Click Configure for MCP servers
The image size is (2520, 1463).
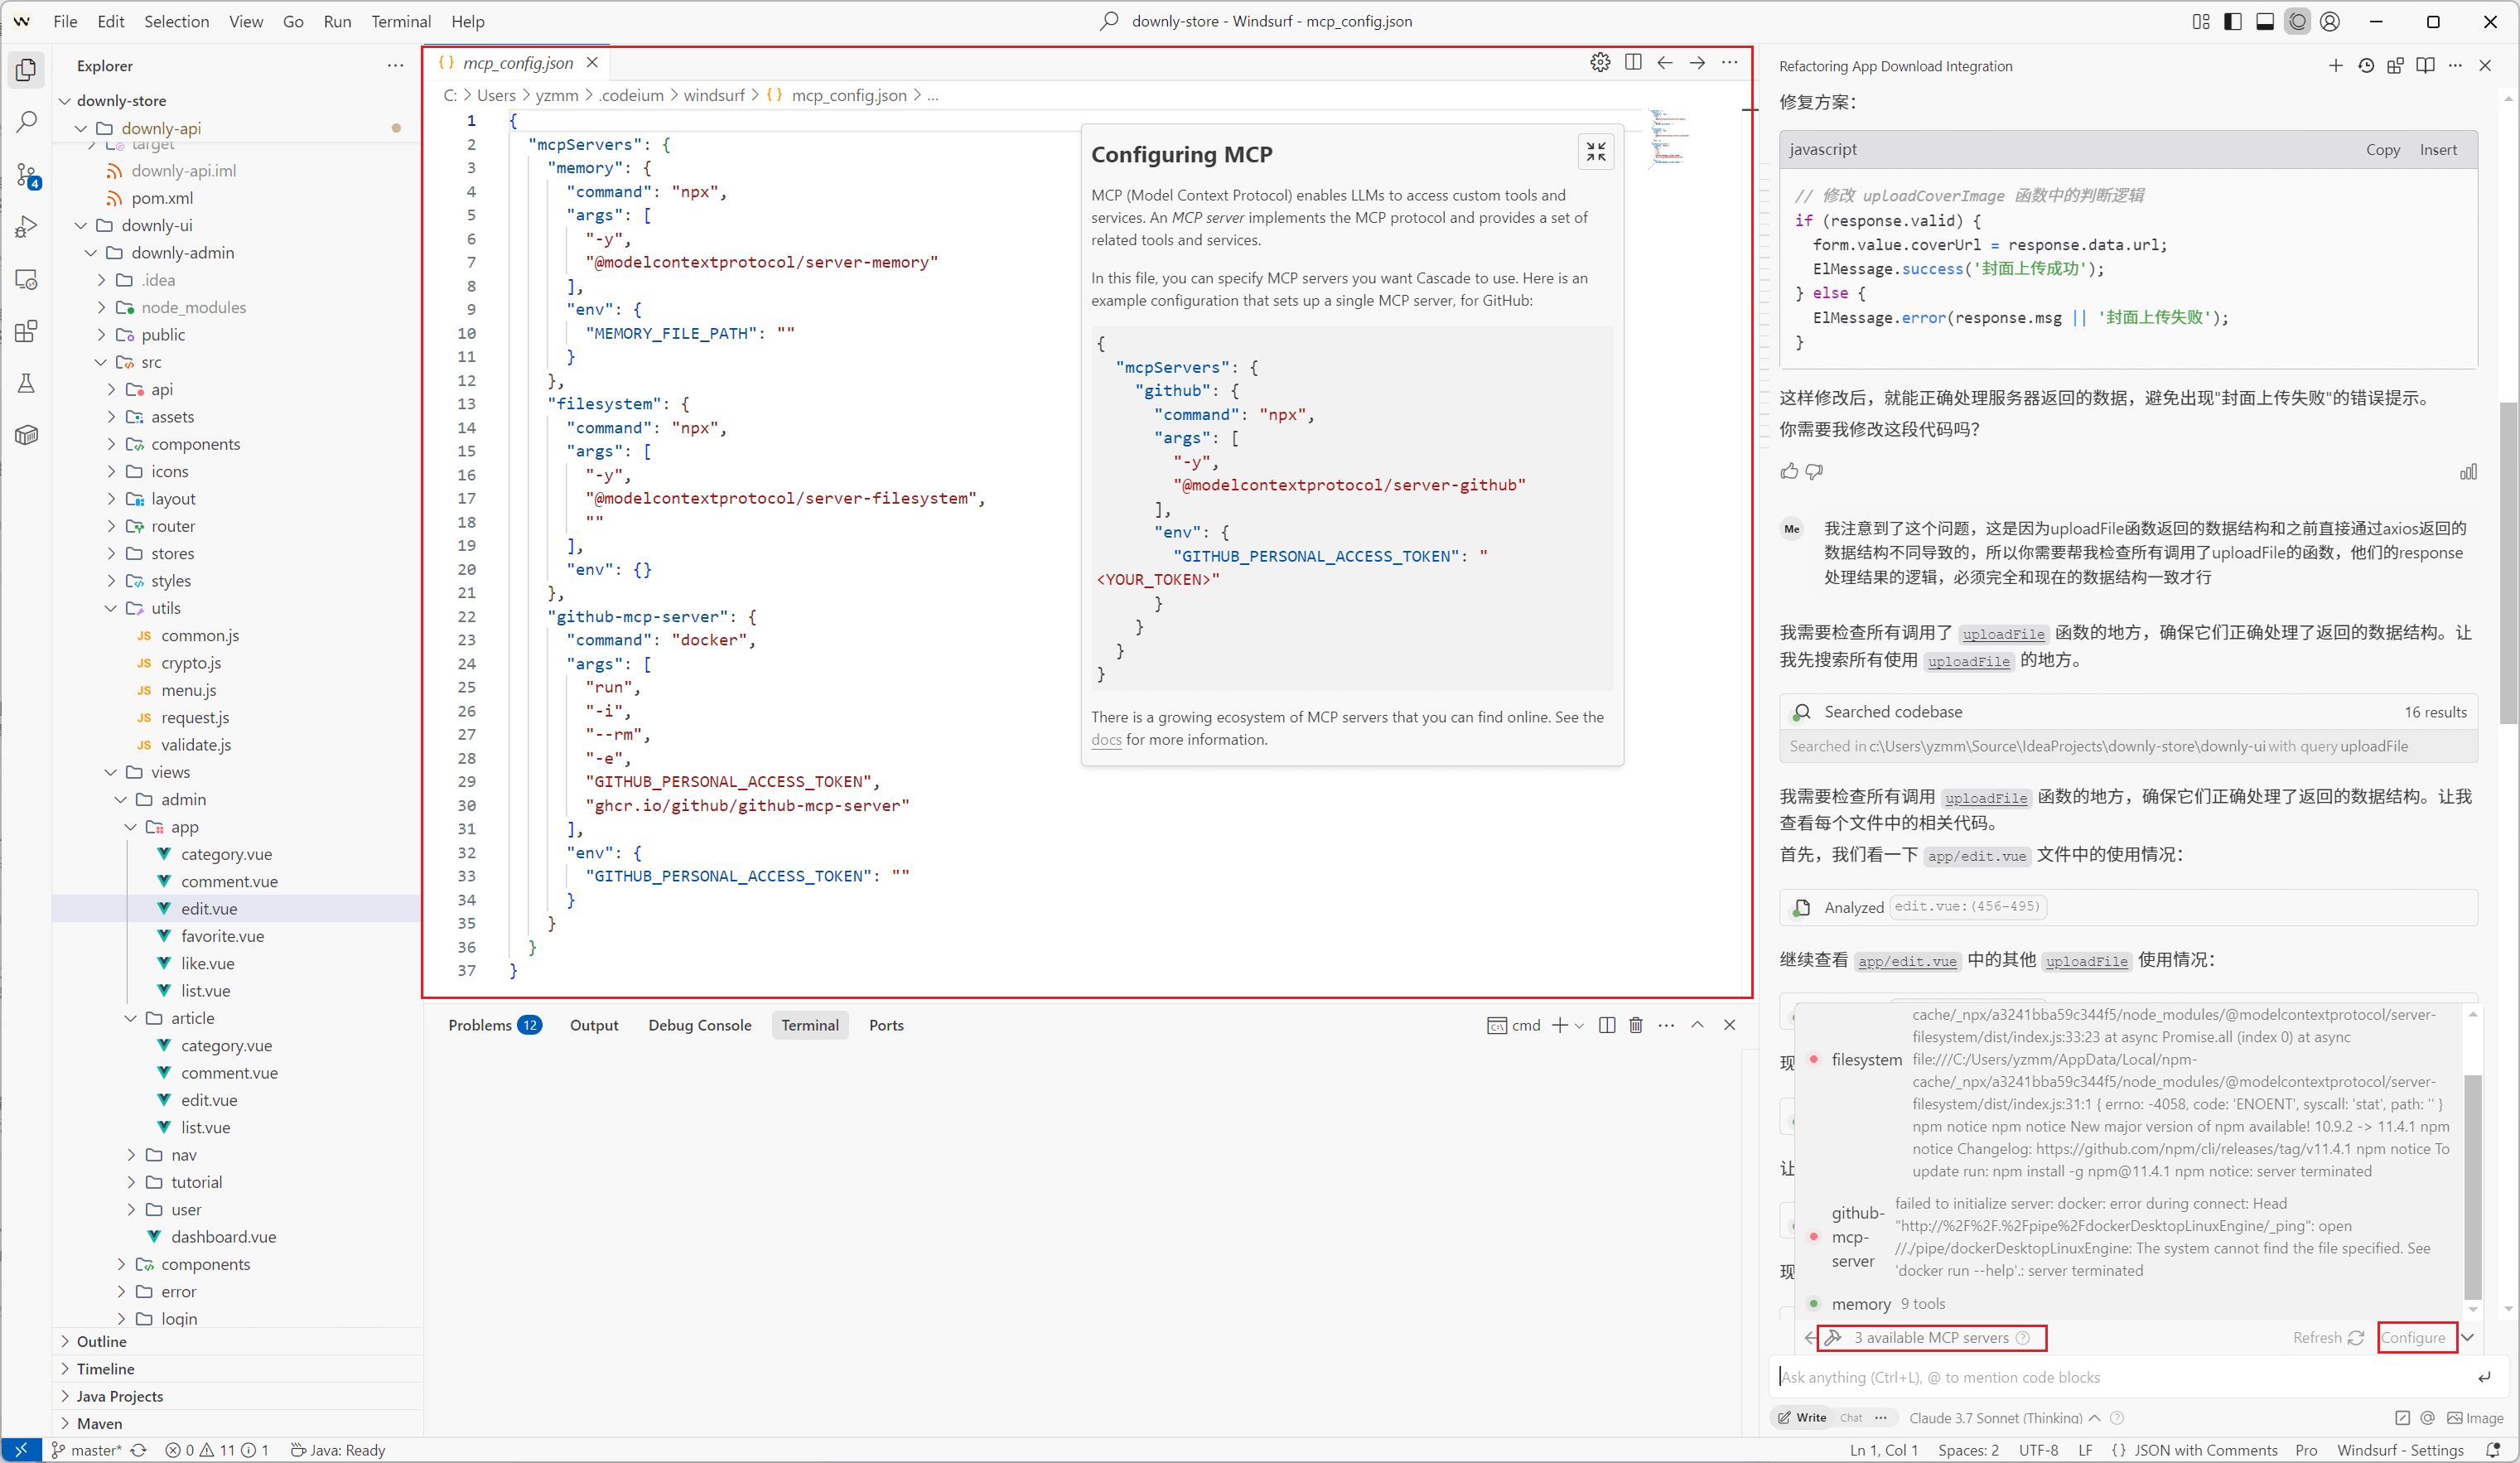2412,1337
